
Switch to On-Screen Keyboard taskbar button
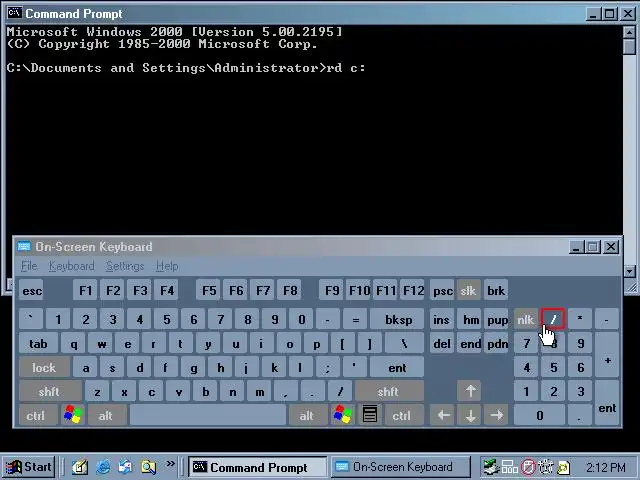400,467
